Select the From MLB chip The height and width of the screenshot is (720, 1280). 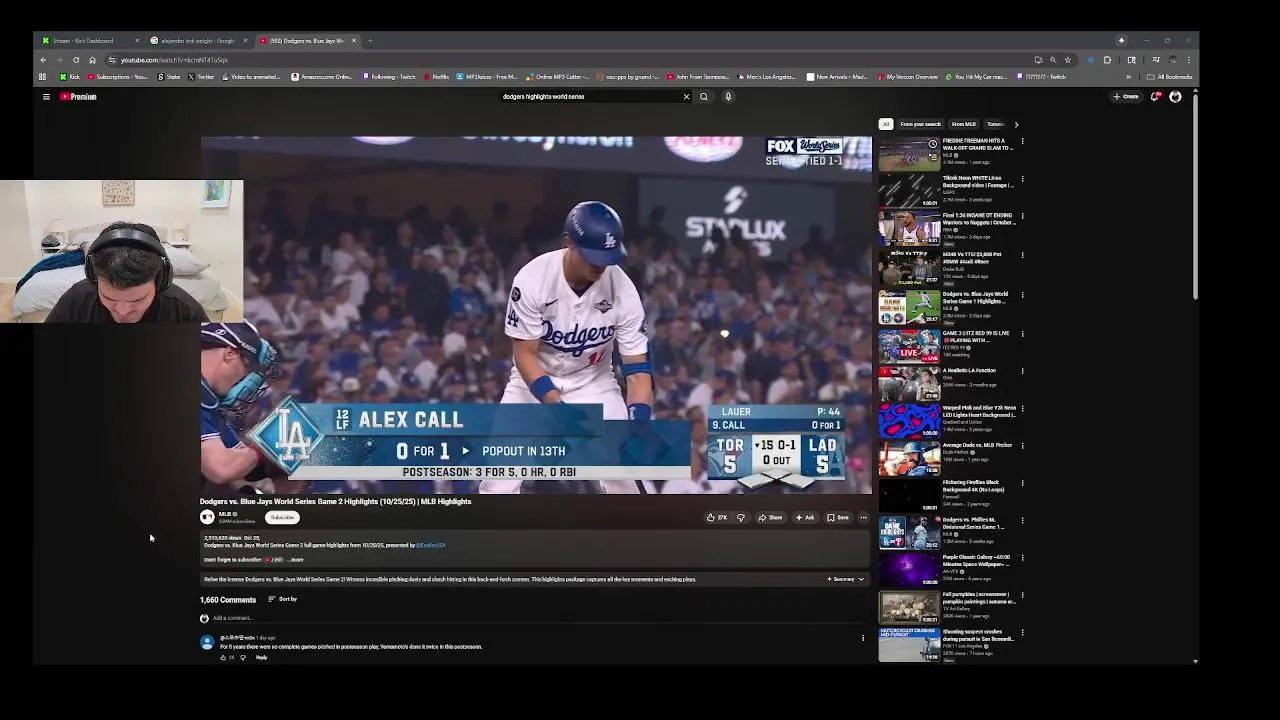[x=963, y=124]
